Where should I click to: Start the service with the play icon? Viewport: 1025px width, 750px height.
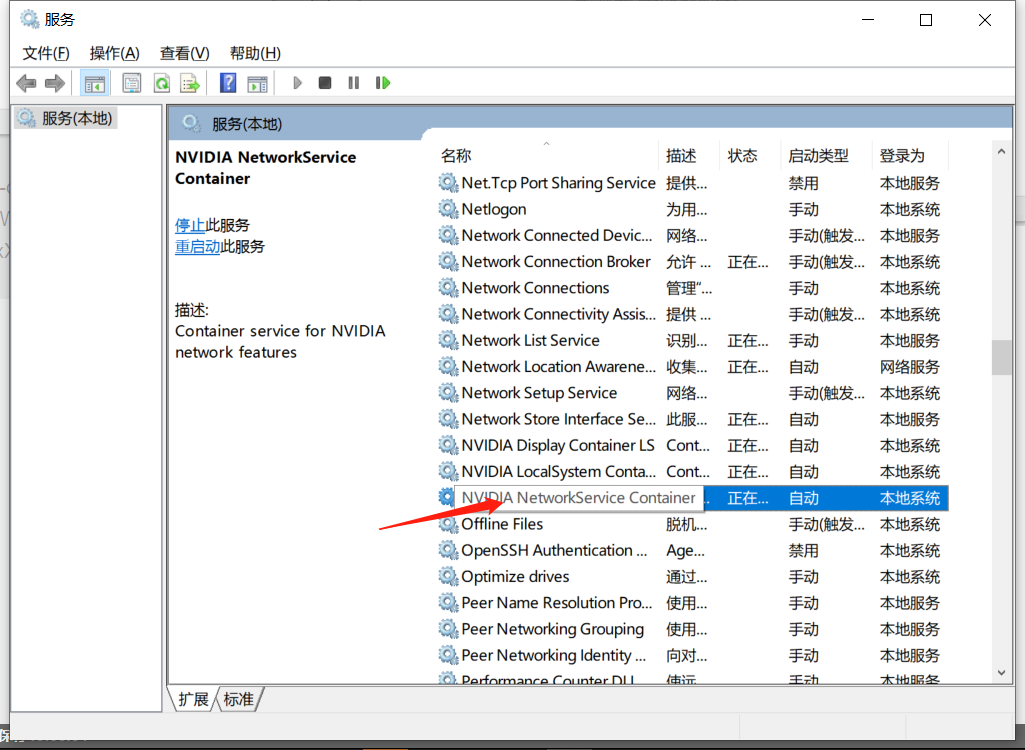point(297,82)
